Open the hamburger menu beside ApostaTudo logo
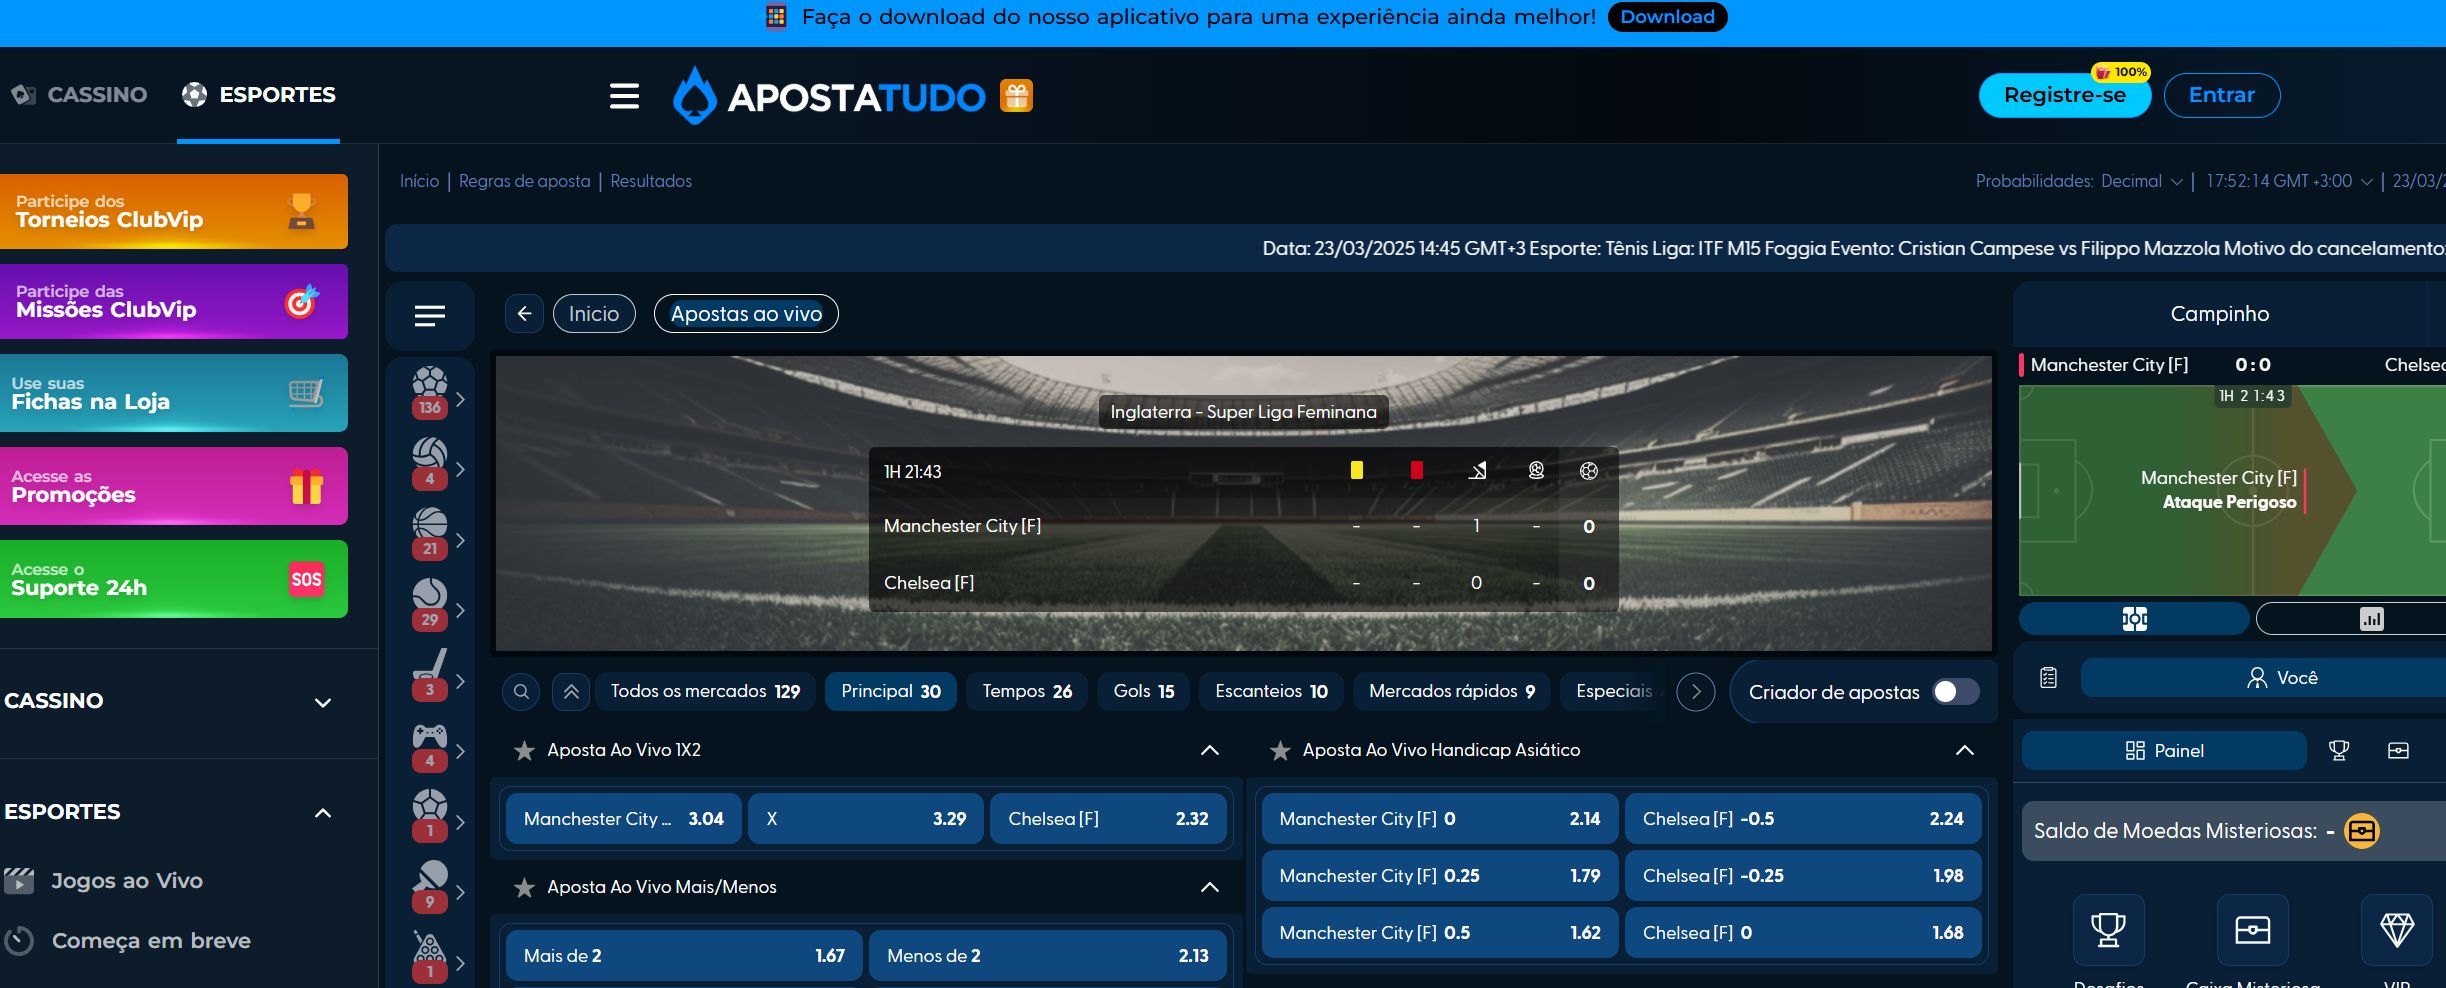2446x988 pixels. pos(624,96)
